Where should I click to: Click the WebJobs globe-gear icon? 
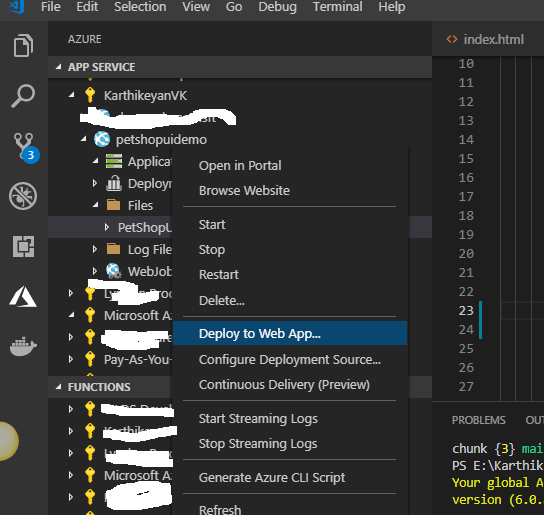tap(114, 271)
